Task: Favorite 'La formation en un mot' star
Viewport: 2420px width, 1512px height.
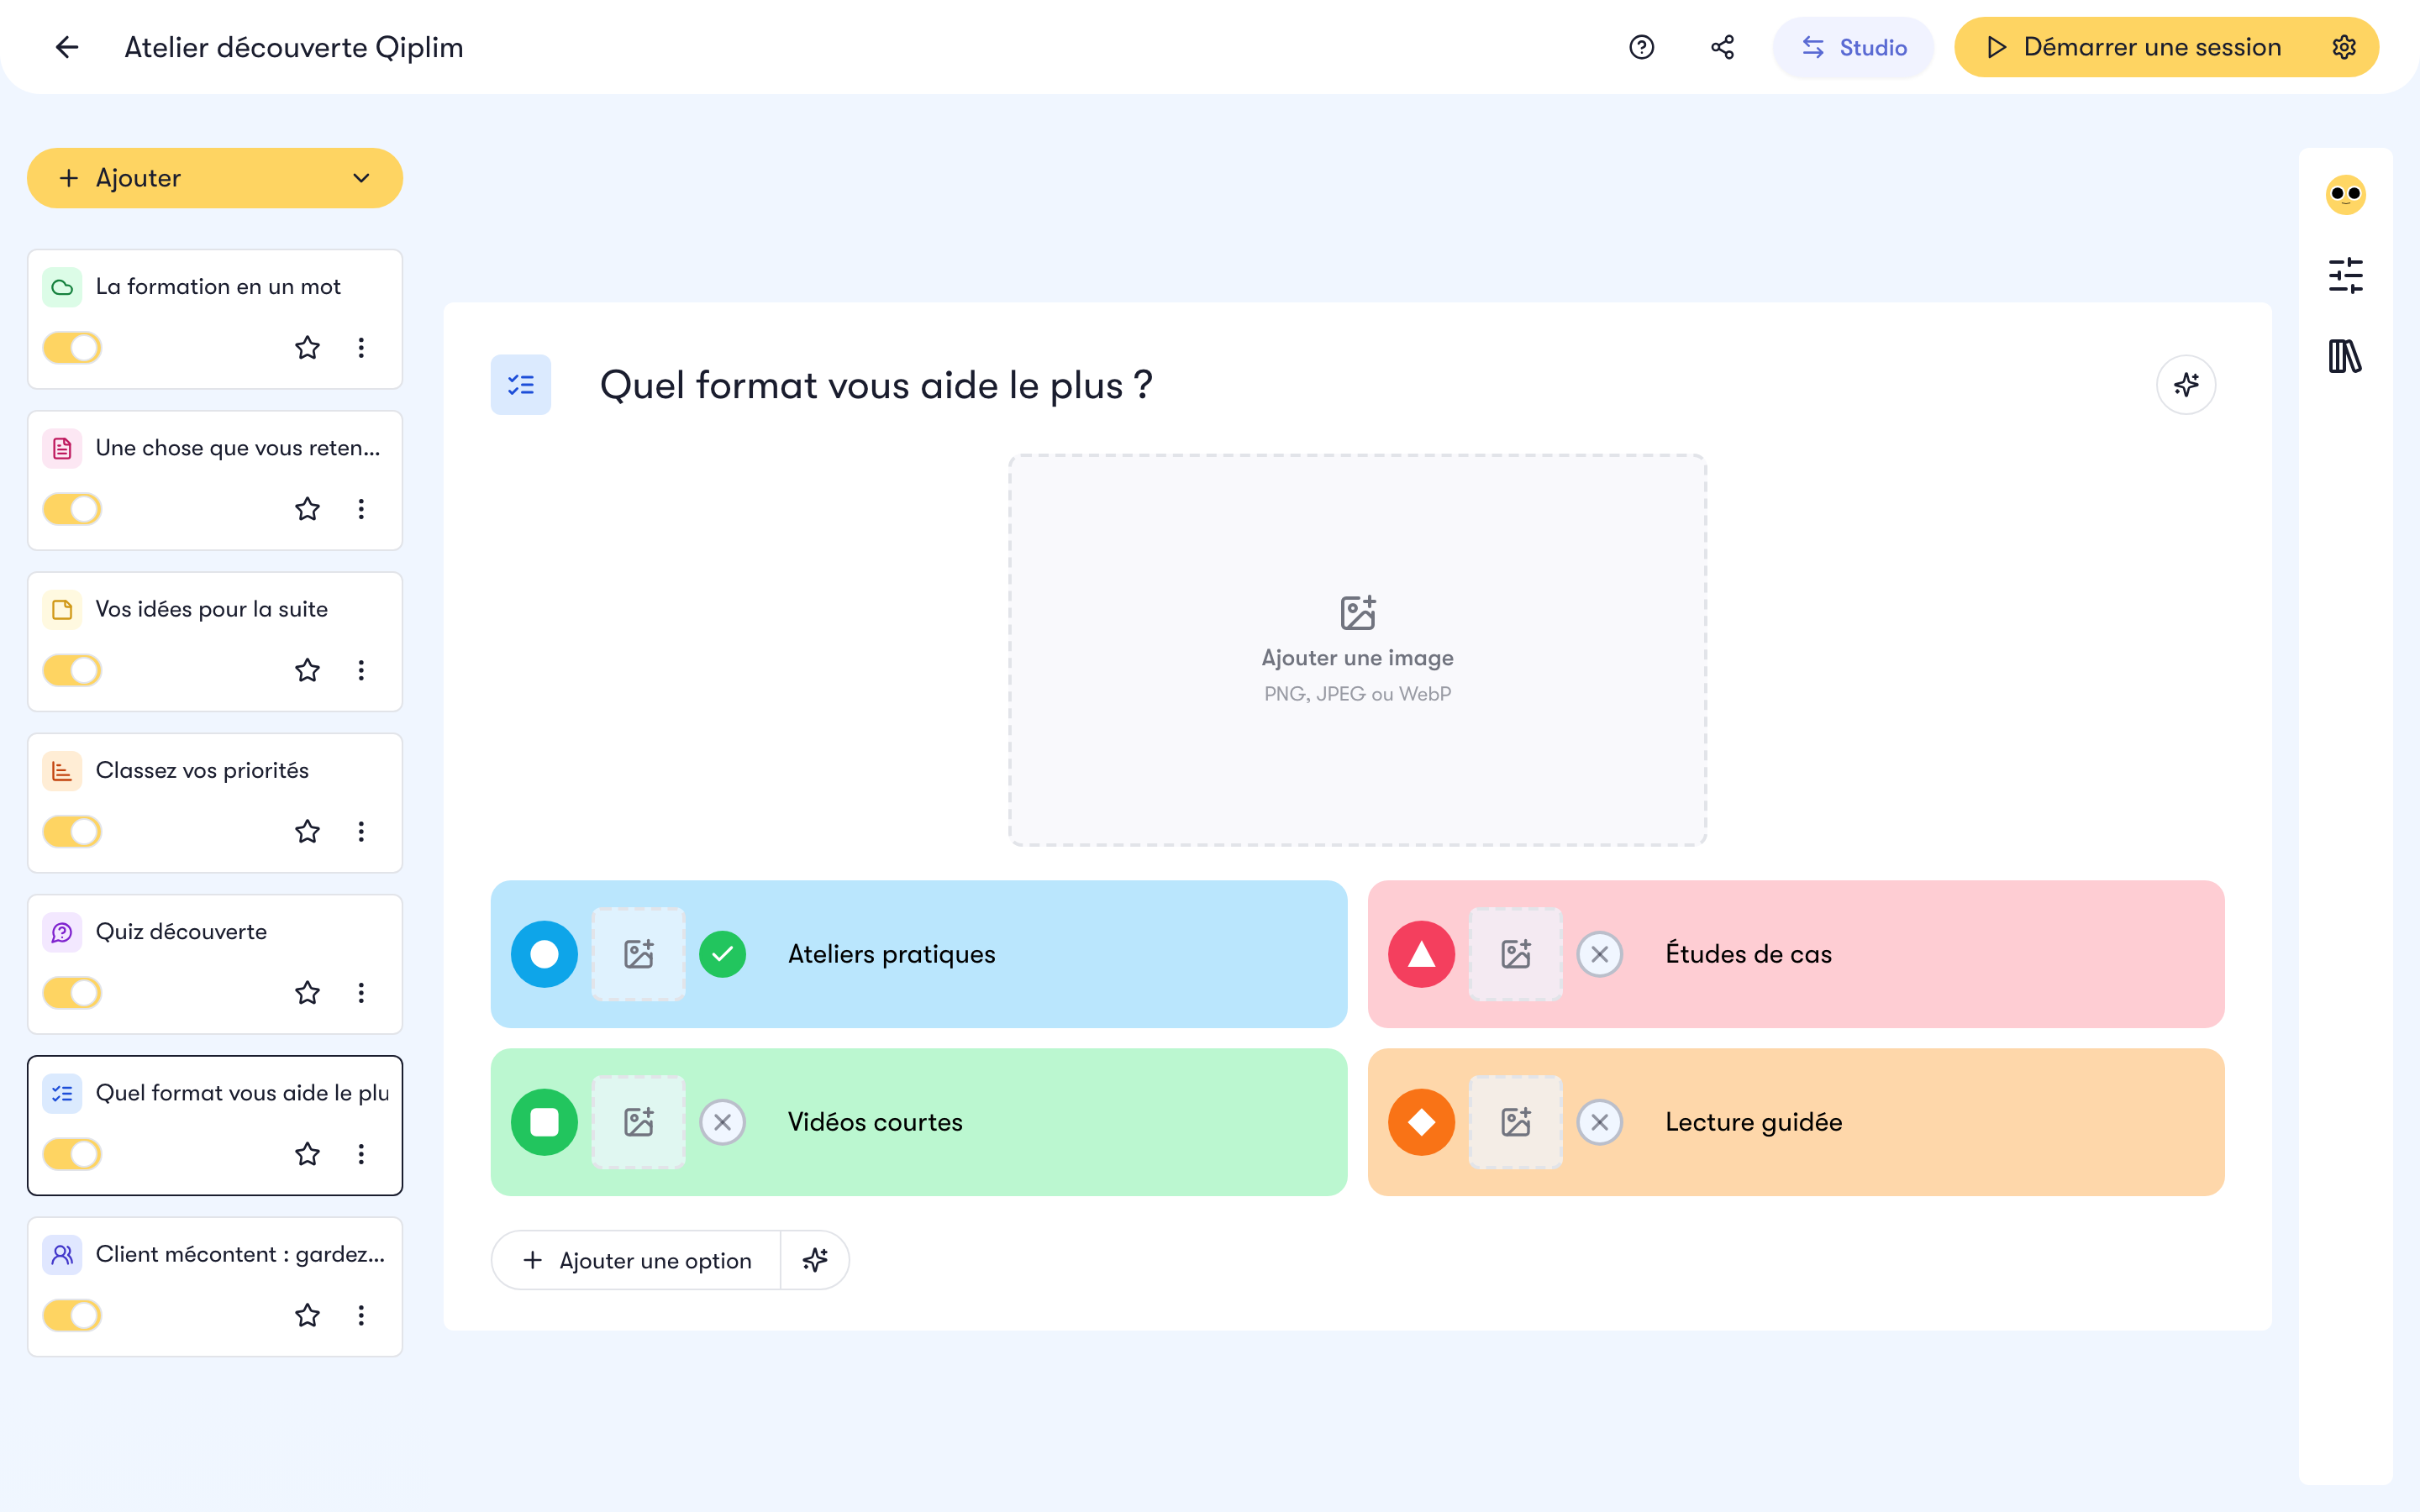Action: tap(307, 348)
